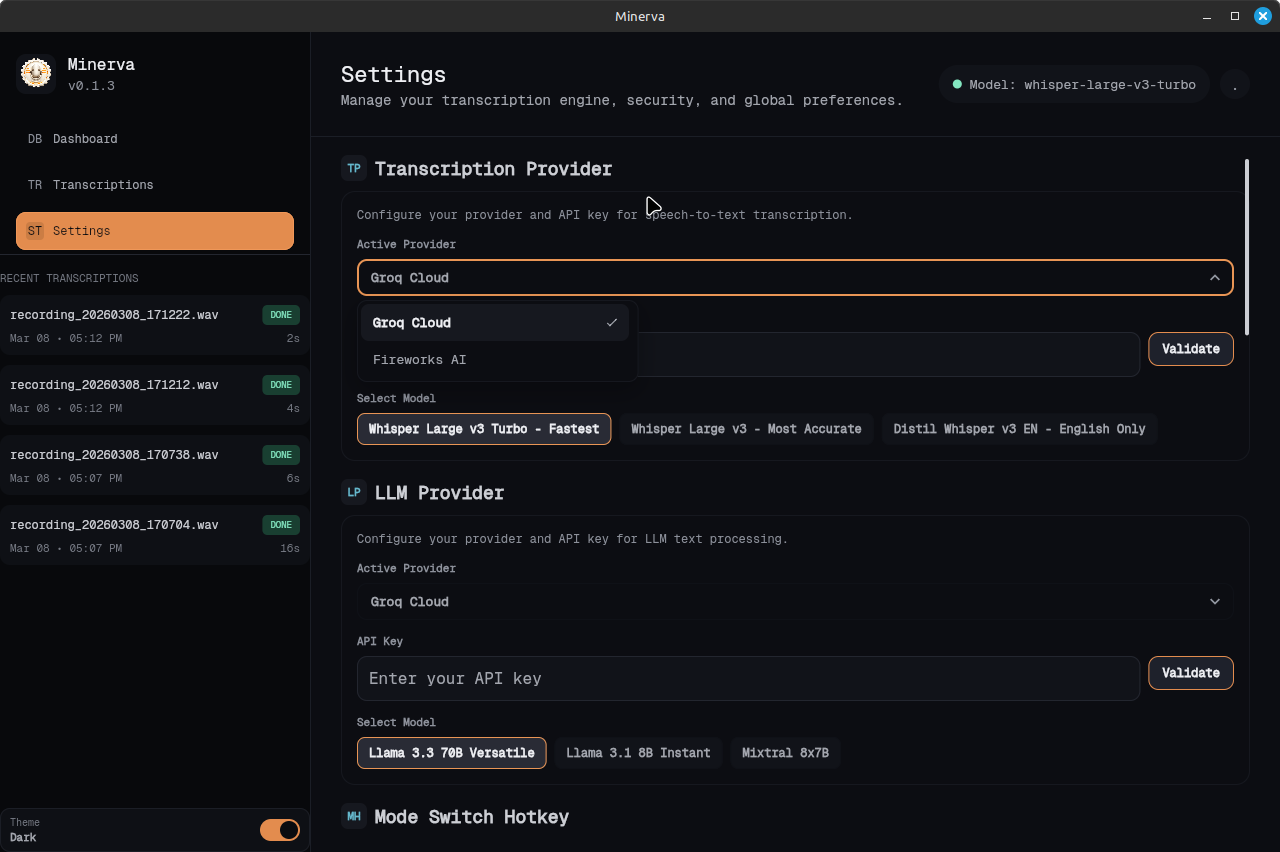Validate the transcription API key
The image size is (1280, 852).
tap(1190, 349)
